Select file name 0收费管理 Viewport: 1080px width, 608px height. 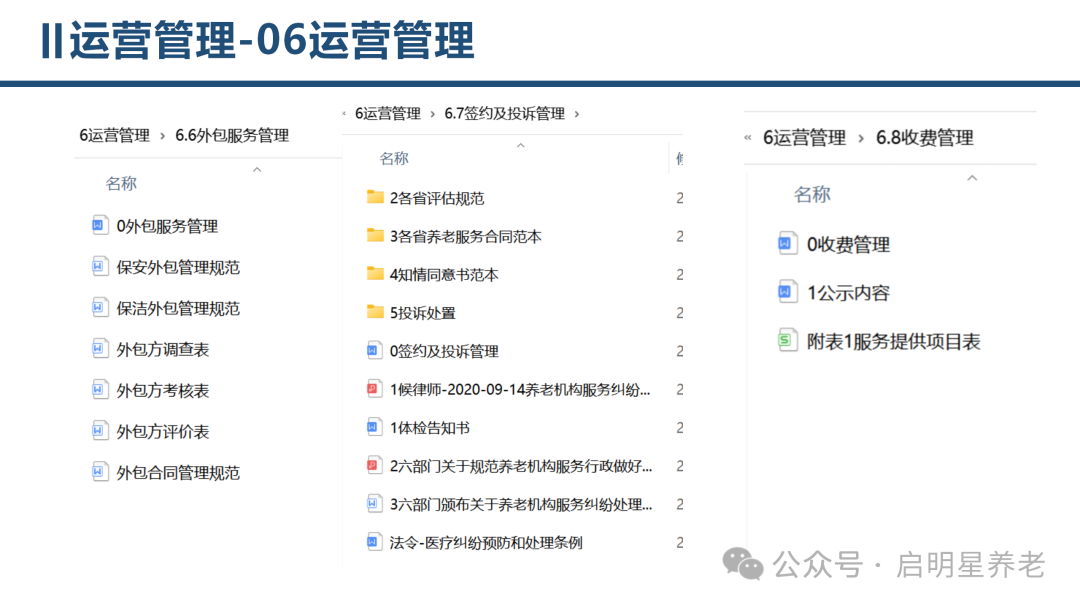848,245
